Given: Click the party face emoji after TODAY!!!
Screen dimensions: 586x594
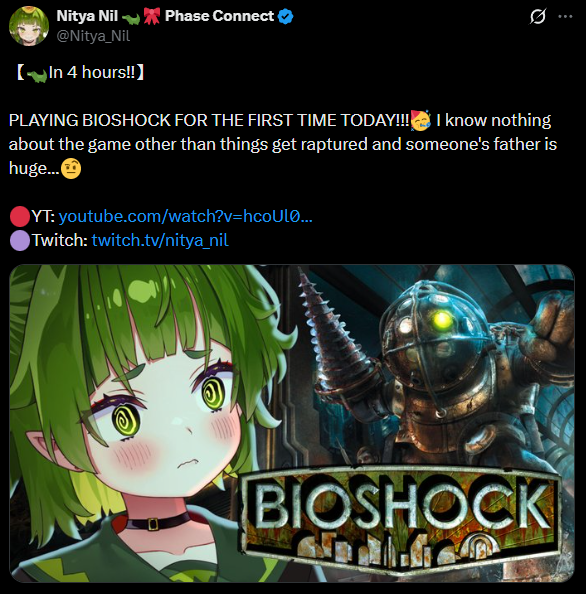Looking at the screenshot, I should pyautogui.click(x=420, y=120).
